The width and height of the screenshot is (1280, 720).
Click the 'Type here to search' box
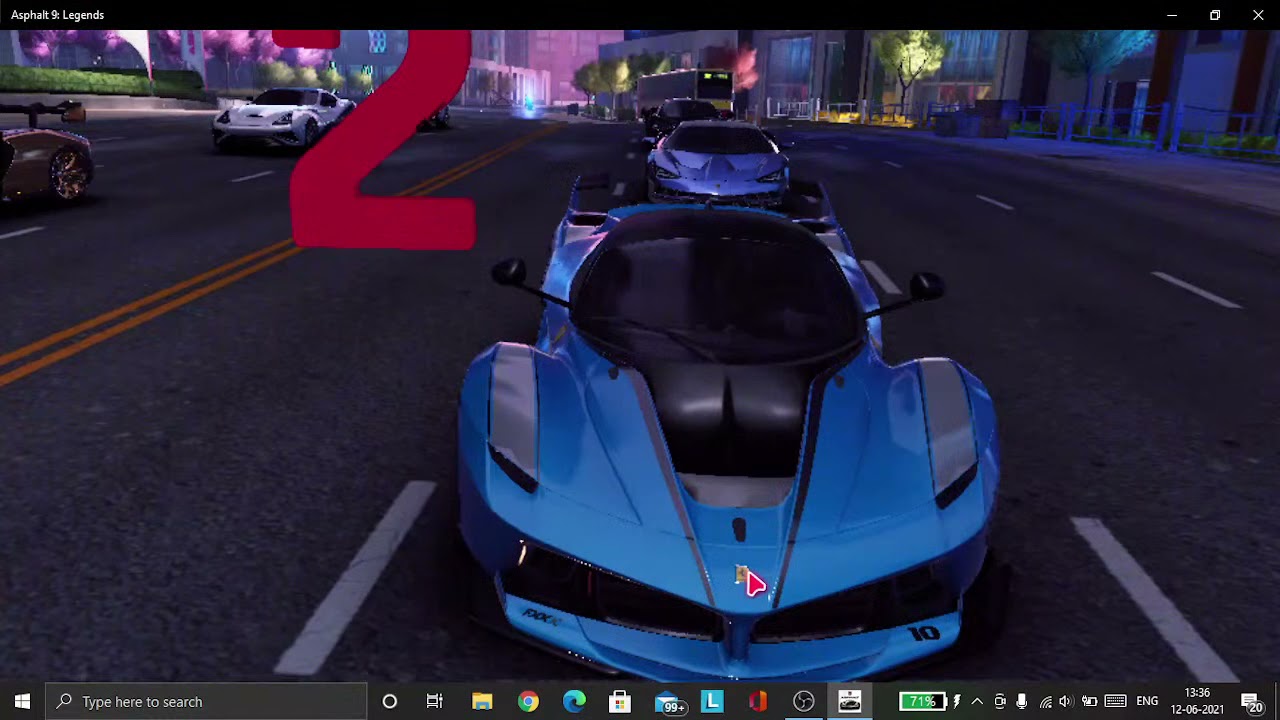tap(207, 702)
